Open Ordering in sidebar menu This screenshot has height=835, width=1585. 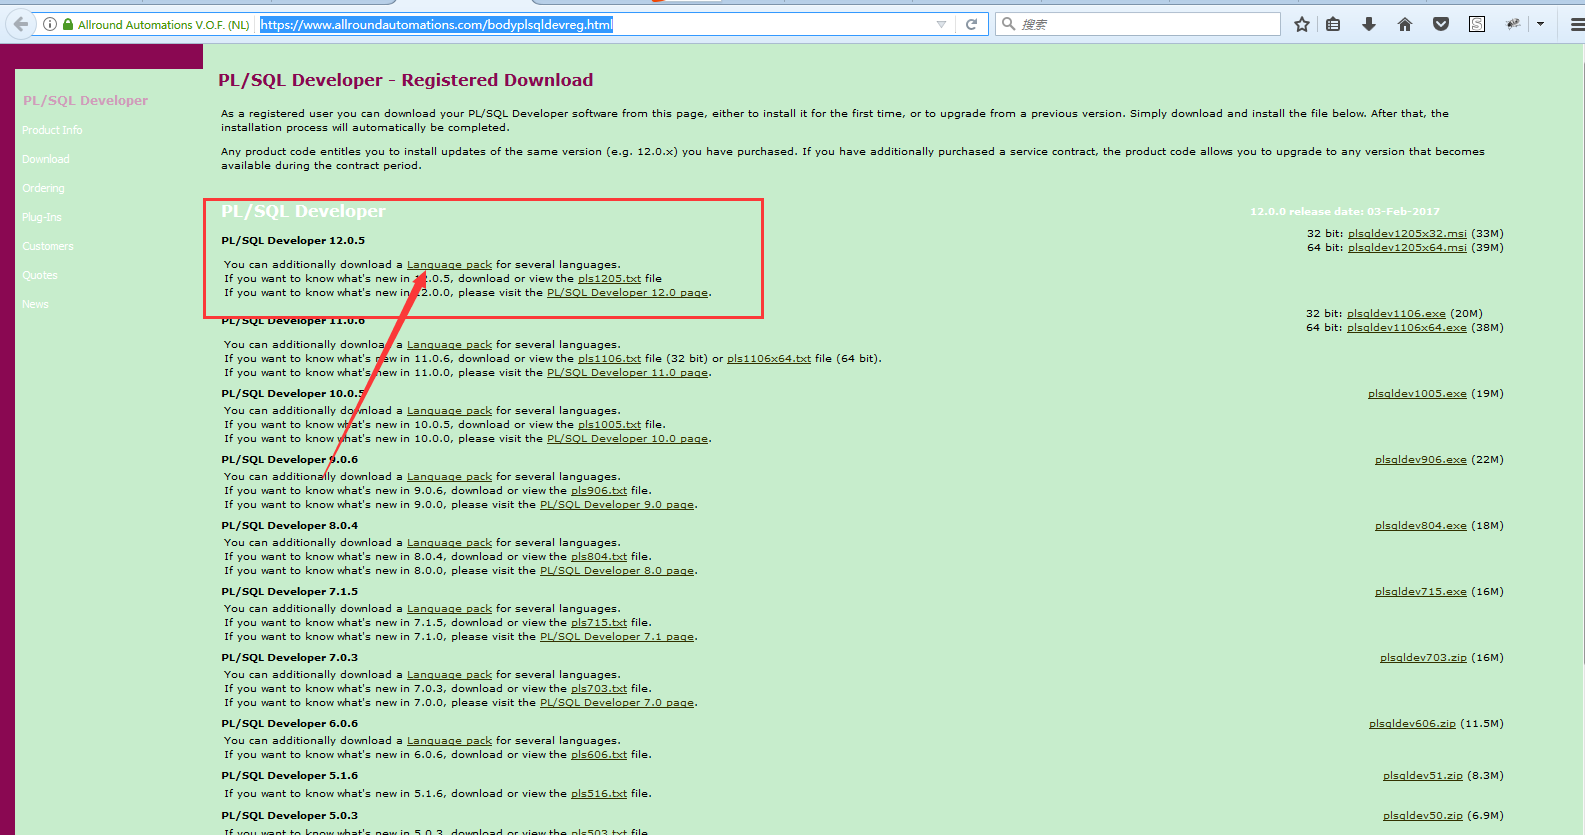point(43,188)
